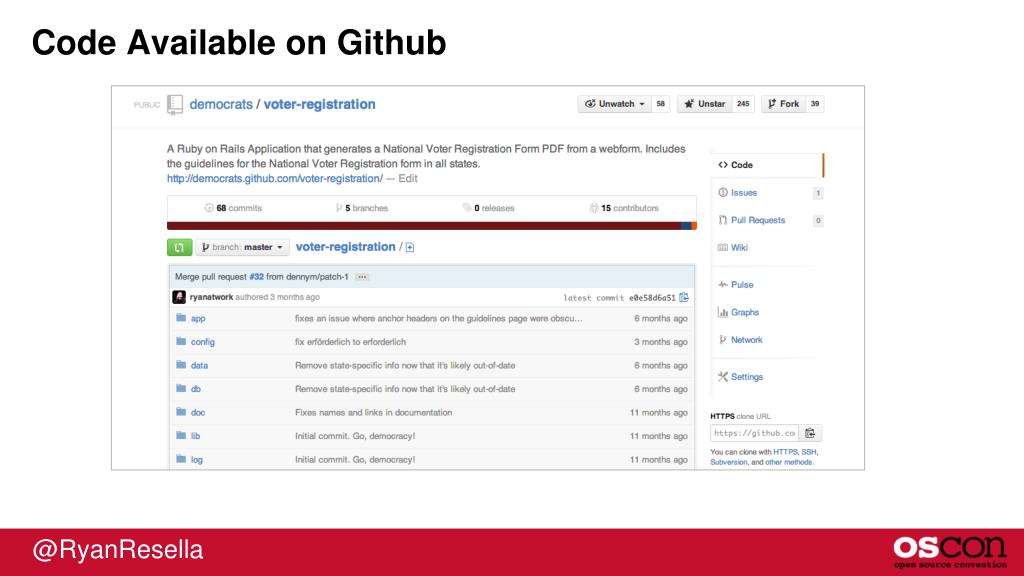Click the democrats owner link

click(x=221, y=104)
